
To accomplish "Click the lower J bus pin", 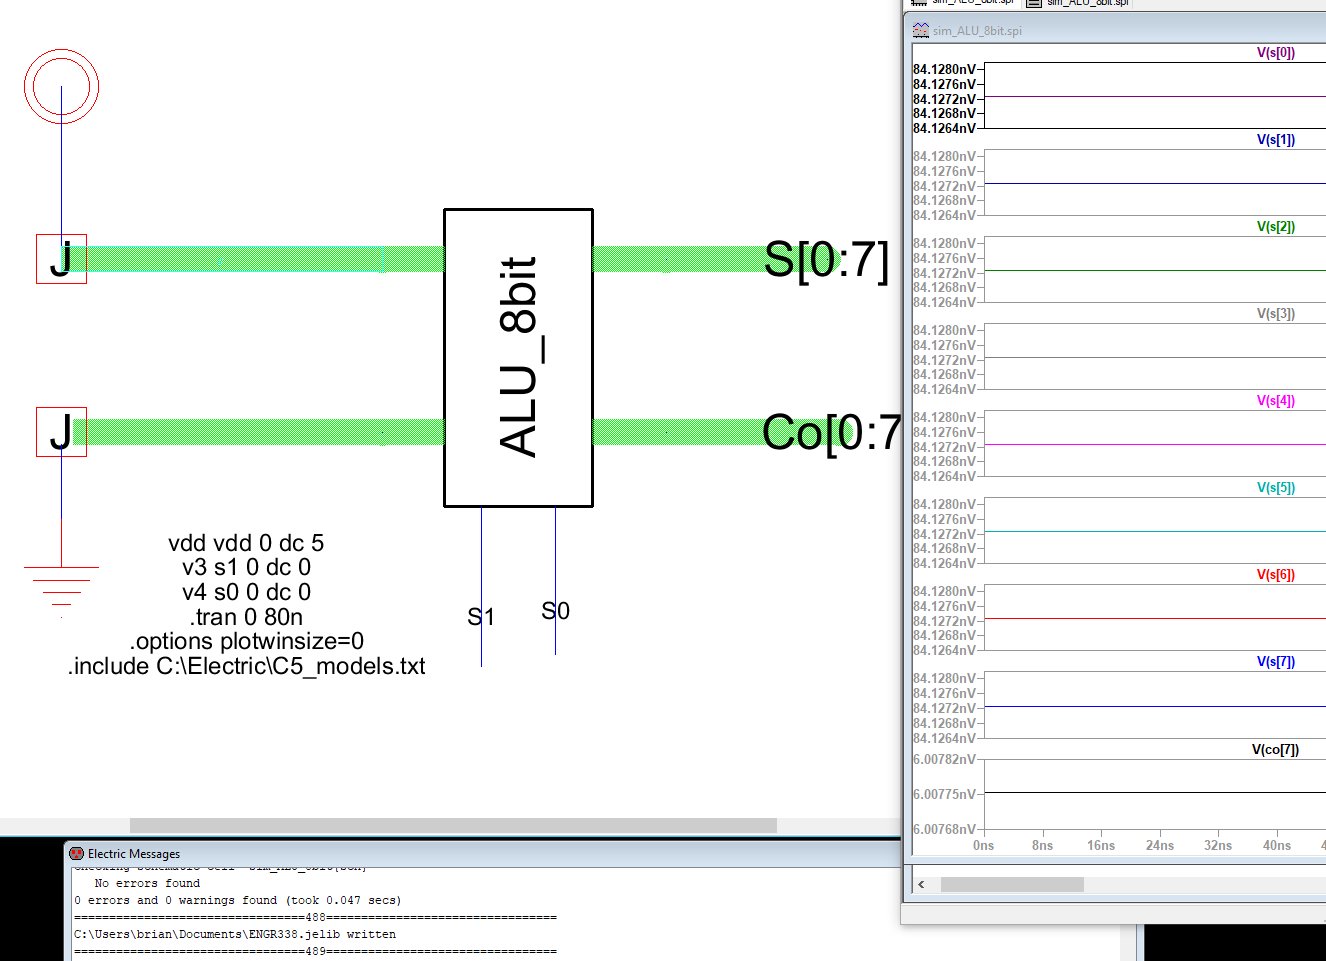I will coord(61,432).
